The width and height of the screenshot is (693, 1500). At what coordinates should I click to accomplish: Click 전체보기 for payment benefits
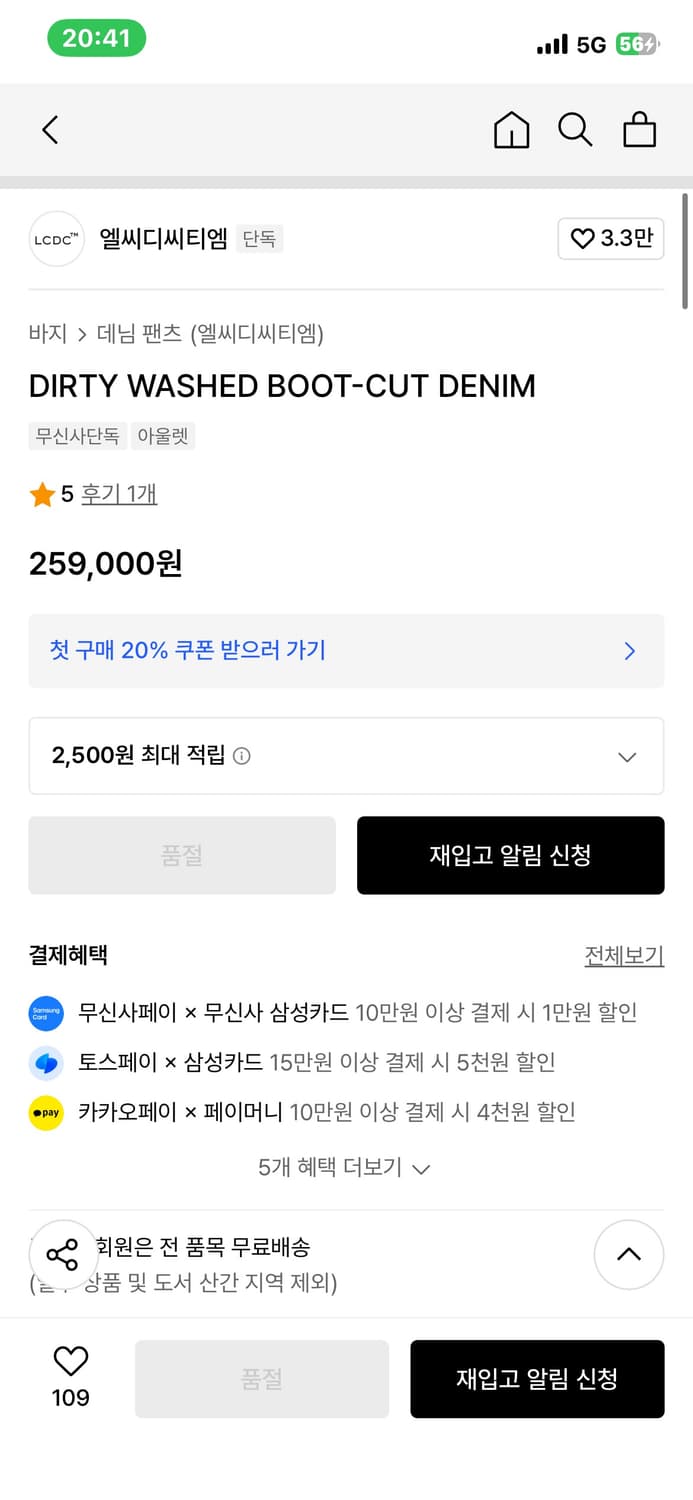[624, 956]
